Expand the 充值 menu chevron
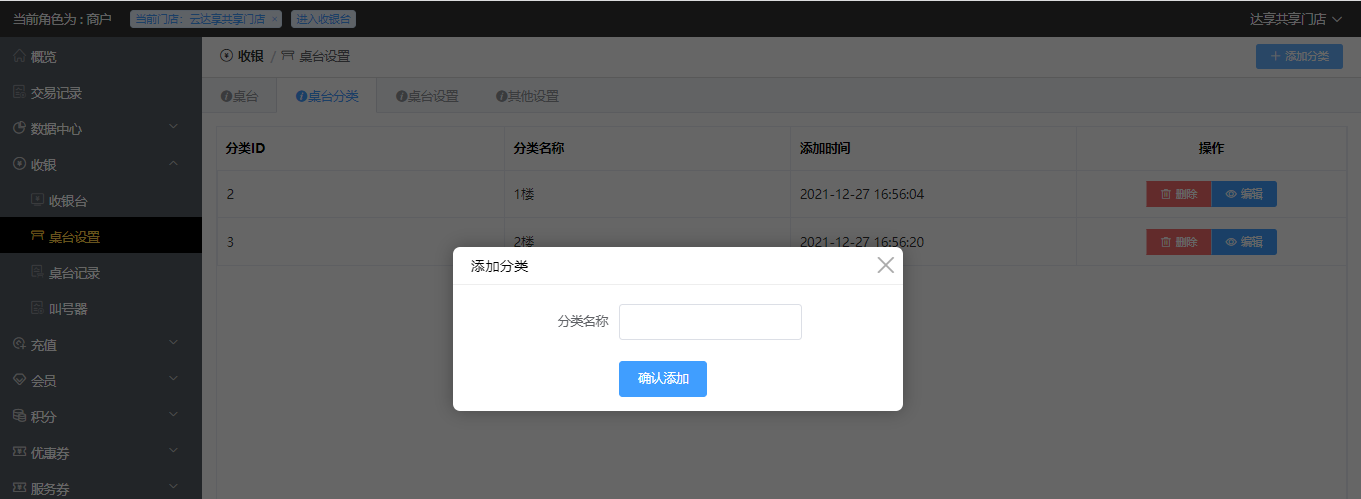This screenshot has width=1361, height=499. coord(173,343)
